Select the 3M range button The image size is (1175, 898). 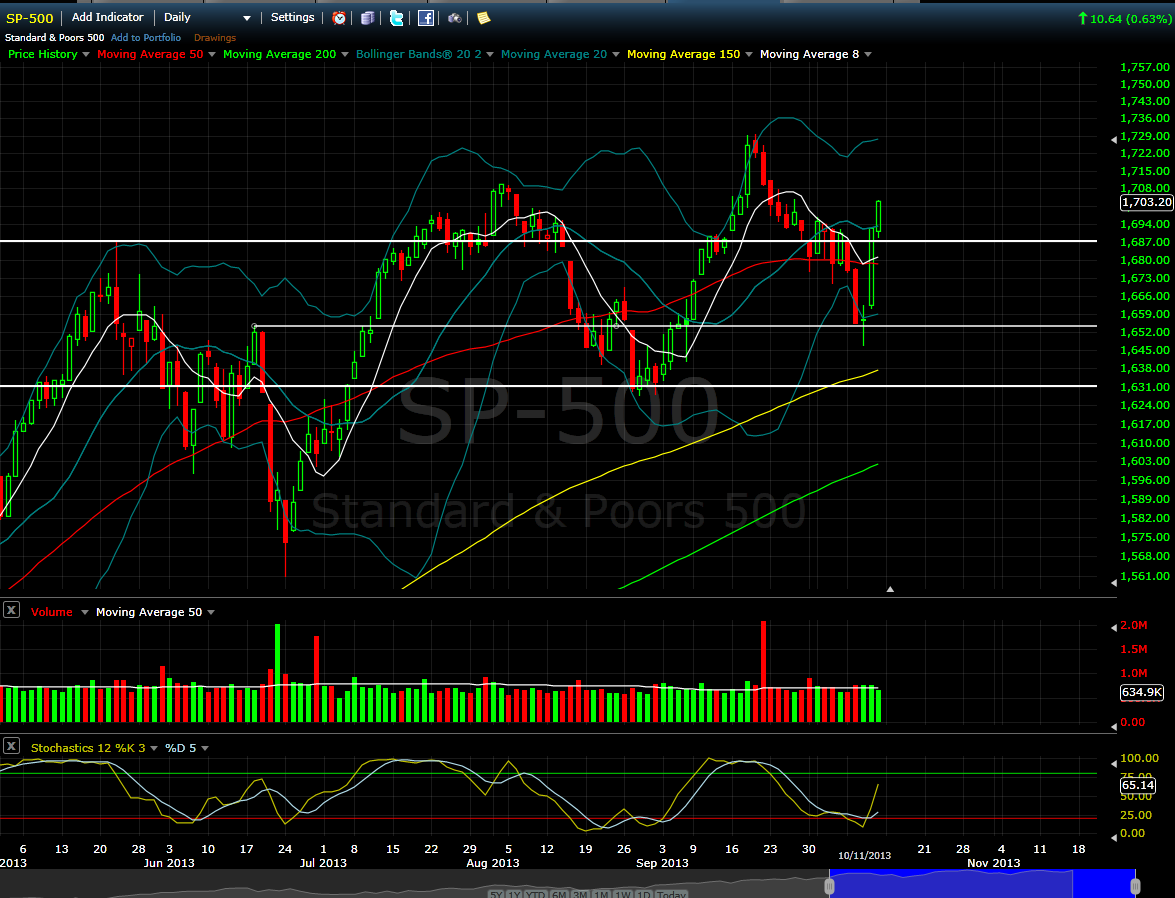tap(581, 894)
